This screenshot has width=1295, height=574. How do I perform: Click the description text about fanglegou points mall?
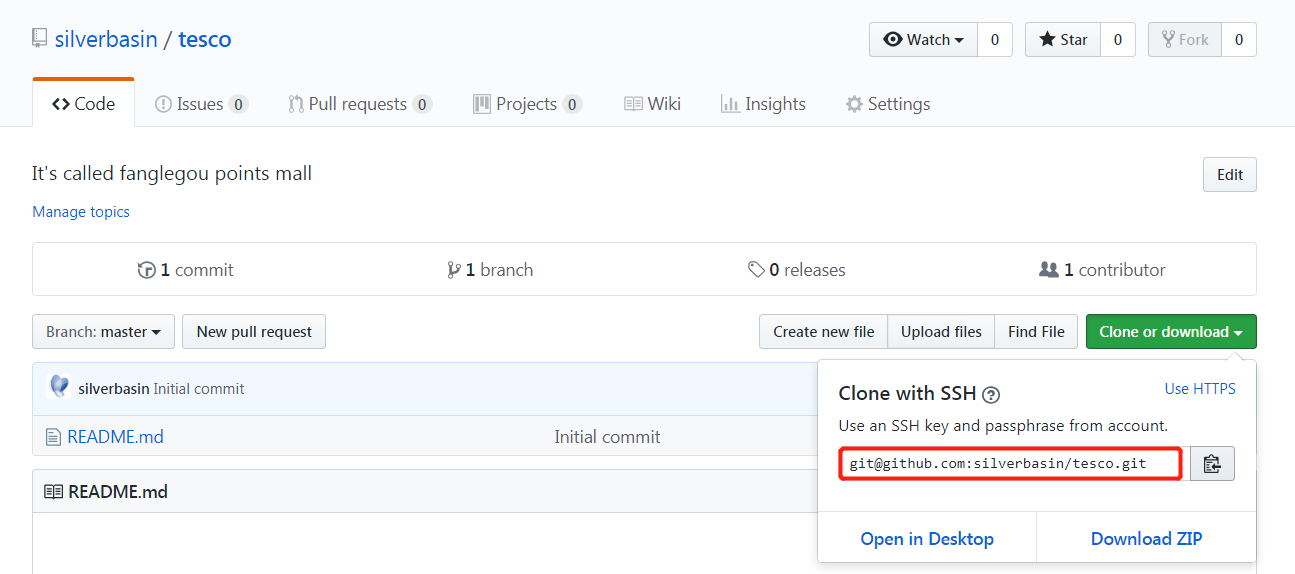[x=172, y=174]
